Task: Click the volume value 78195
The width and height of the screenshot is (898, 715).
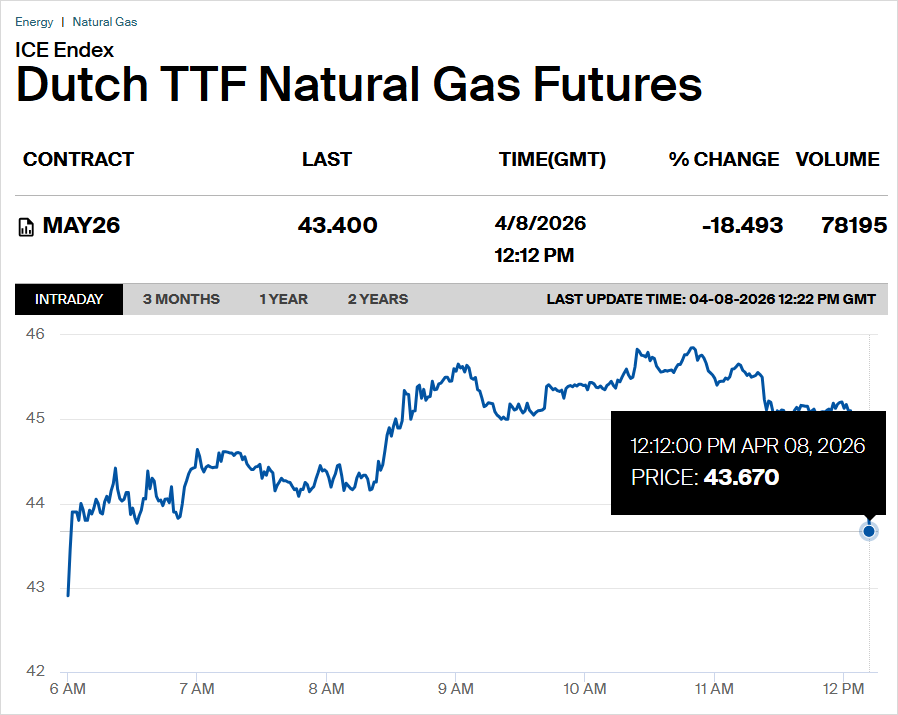Action: [x=853, y=226]
